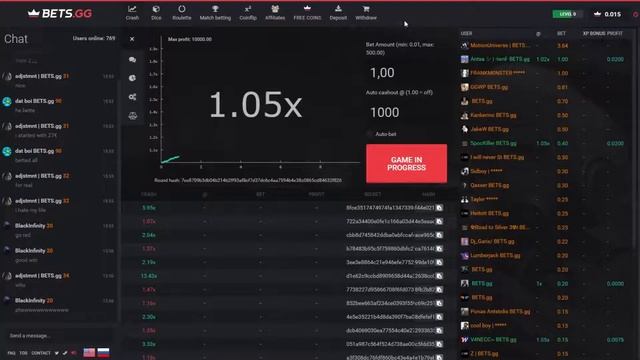Copy hash of the 2.30x crash row
The height and width of the screenshot is (360, 640).
(439, 317)
